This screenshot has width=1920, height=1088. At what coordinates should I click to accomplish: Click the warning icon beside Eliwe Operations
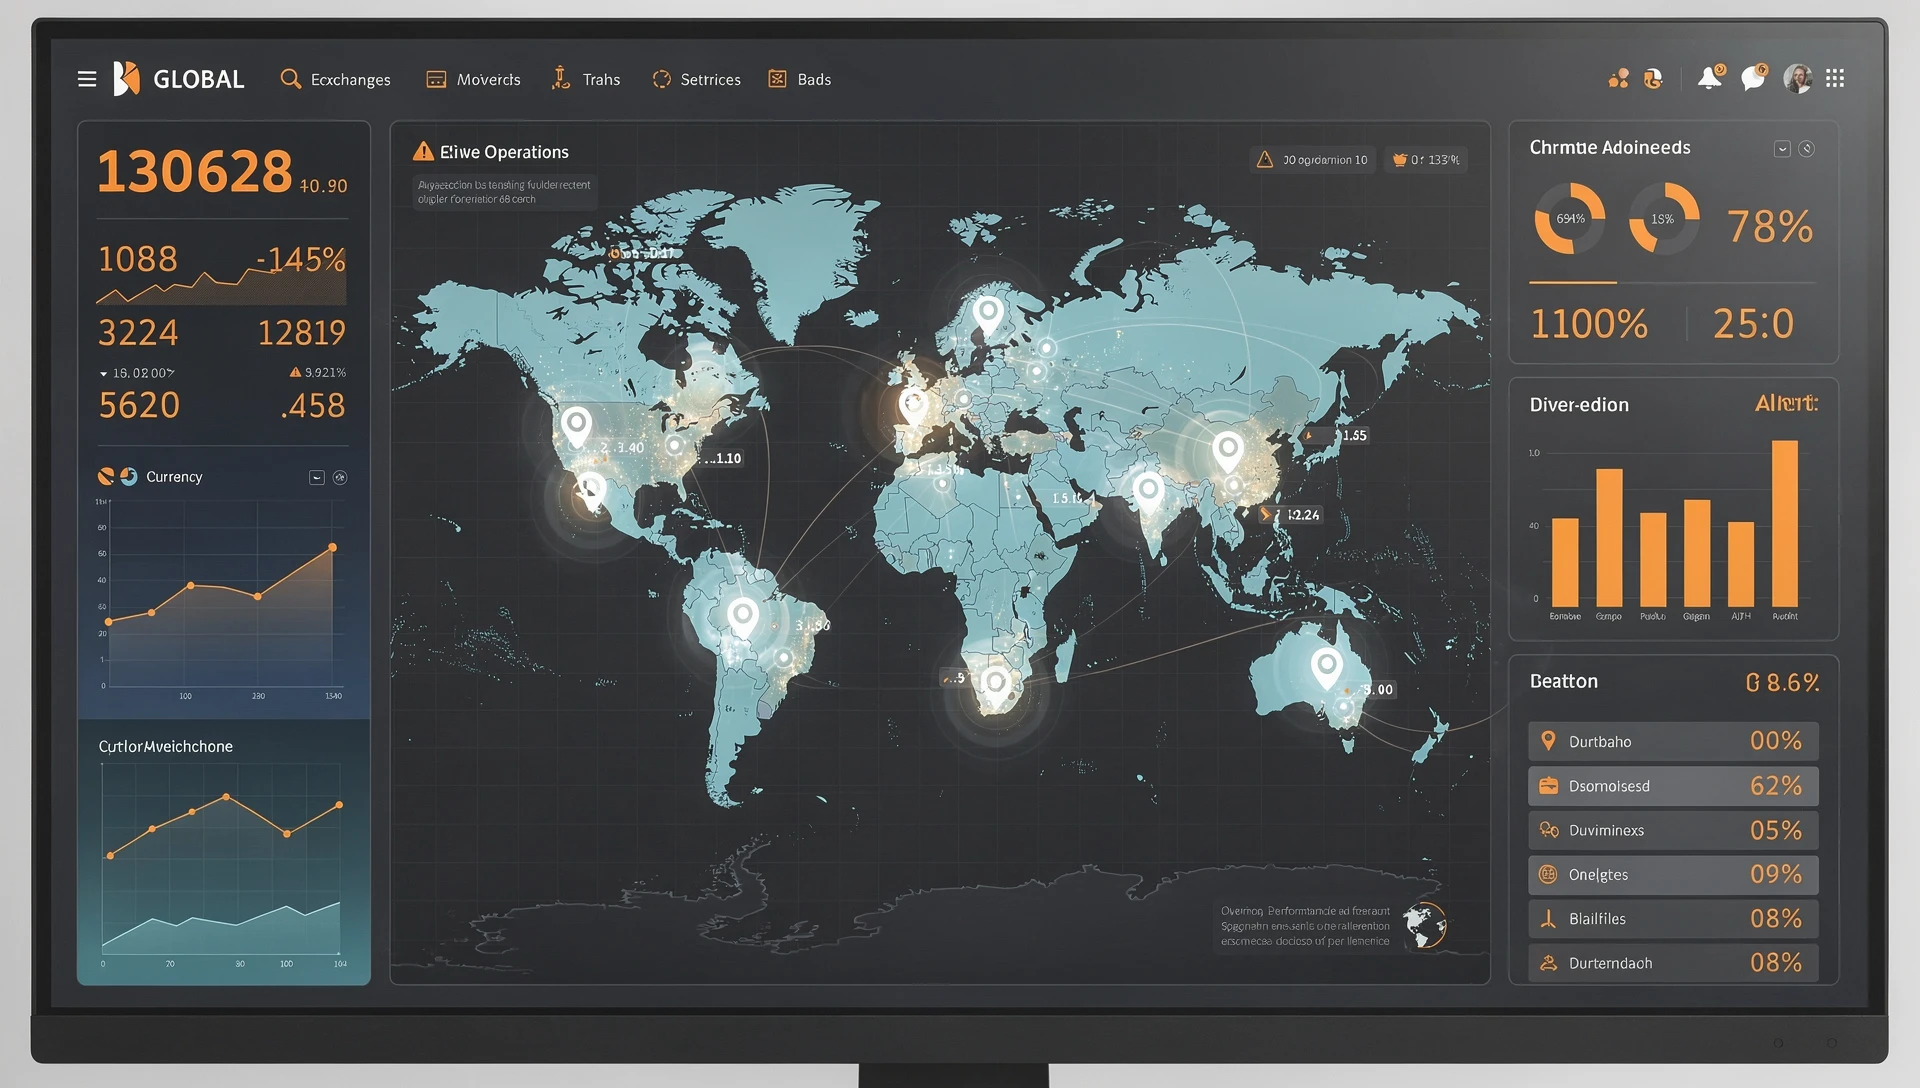424,151
